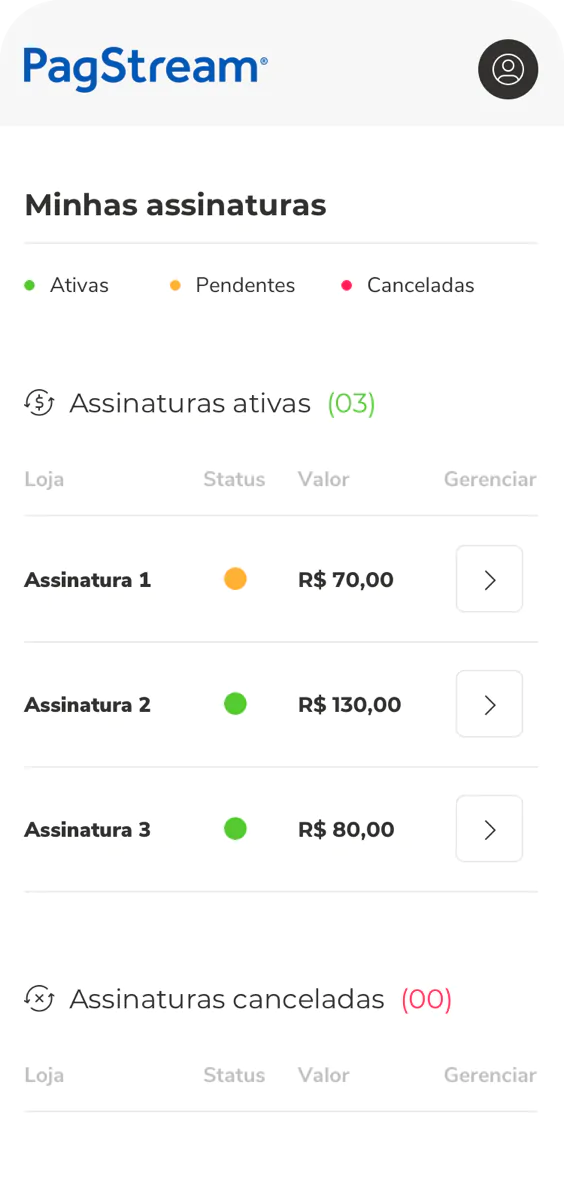
Task: Click the active subscriptions refresh-dollar icon
Action: pos(39,403)
